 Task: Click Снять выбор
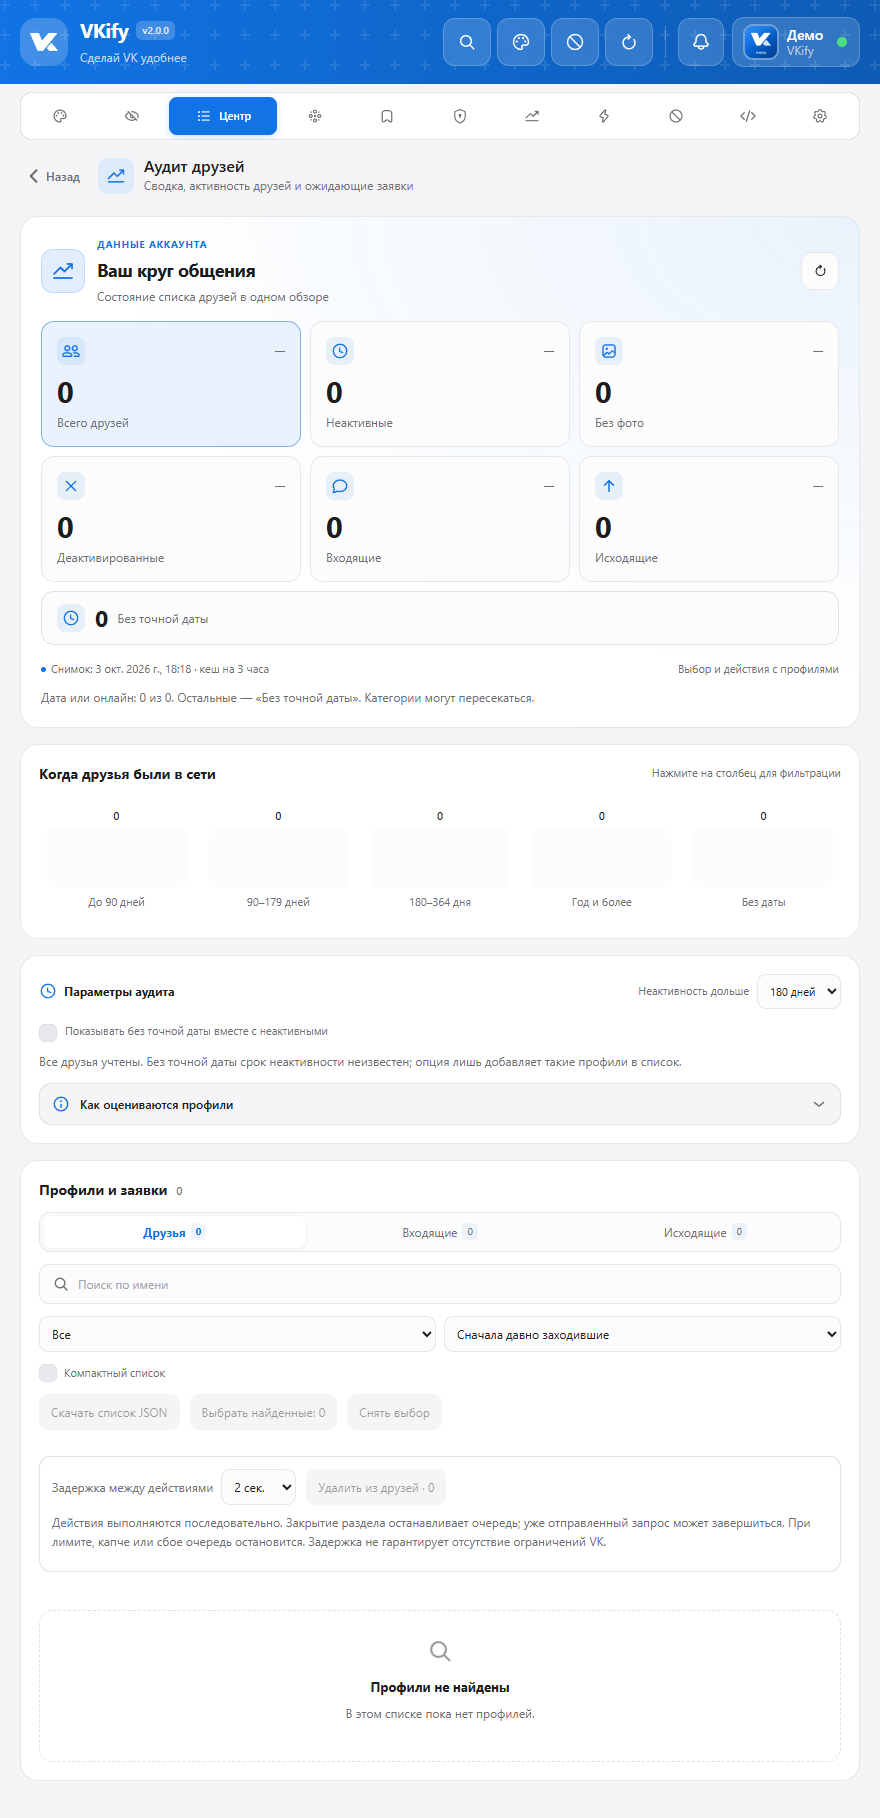coord(395,1413)
